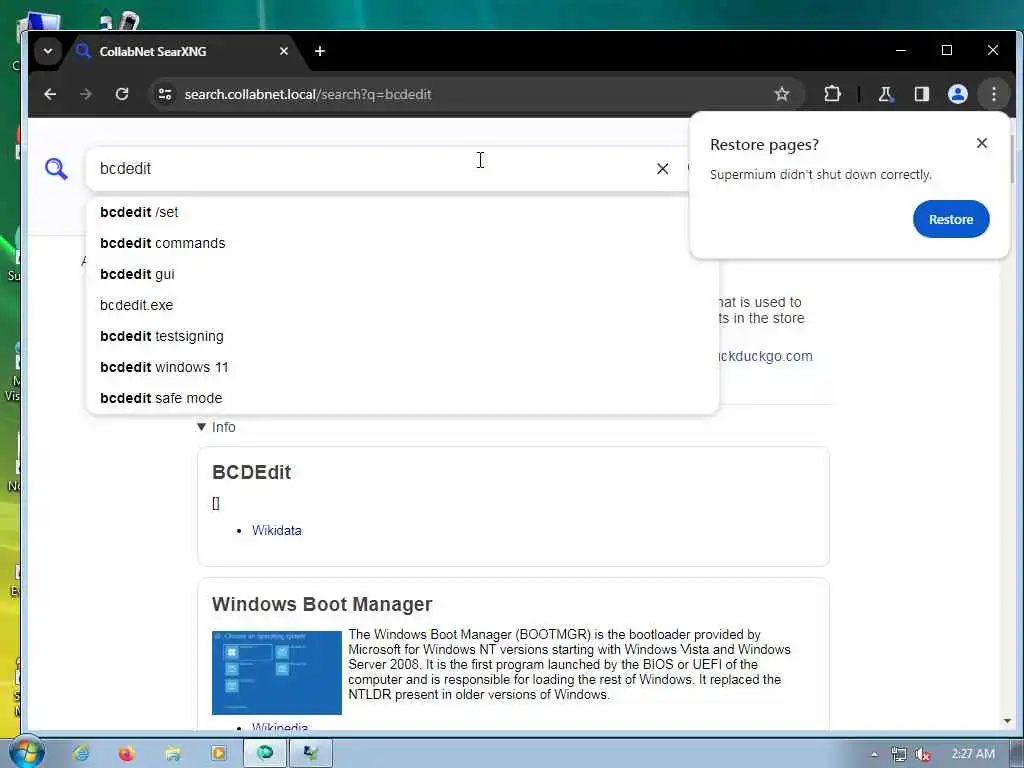This screenshot has height=768, width=1024.
Task: Toggle the browser side panel icon
Action: tap(921, 94)
